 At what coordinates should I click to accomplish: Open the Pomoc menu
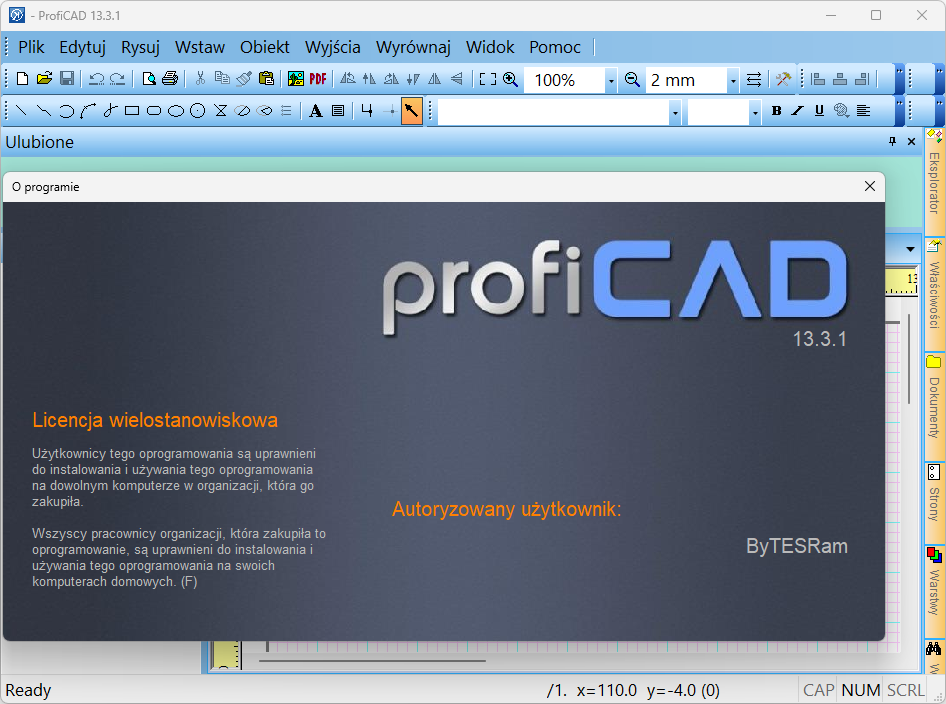pos(554,47)
